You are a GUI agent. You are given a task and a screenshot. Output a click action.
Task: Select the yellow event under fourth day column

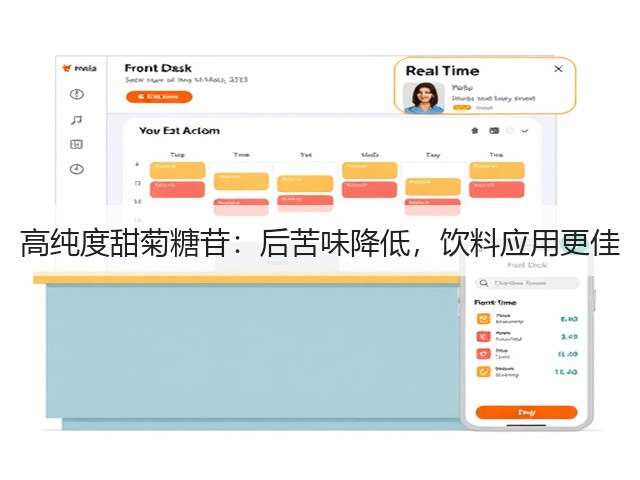370,170
